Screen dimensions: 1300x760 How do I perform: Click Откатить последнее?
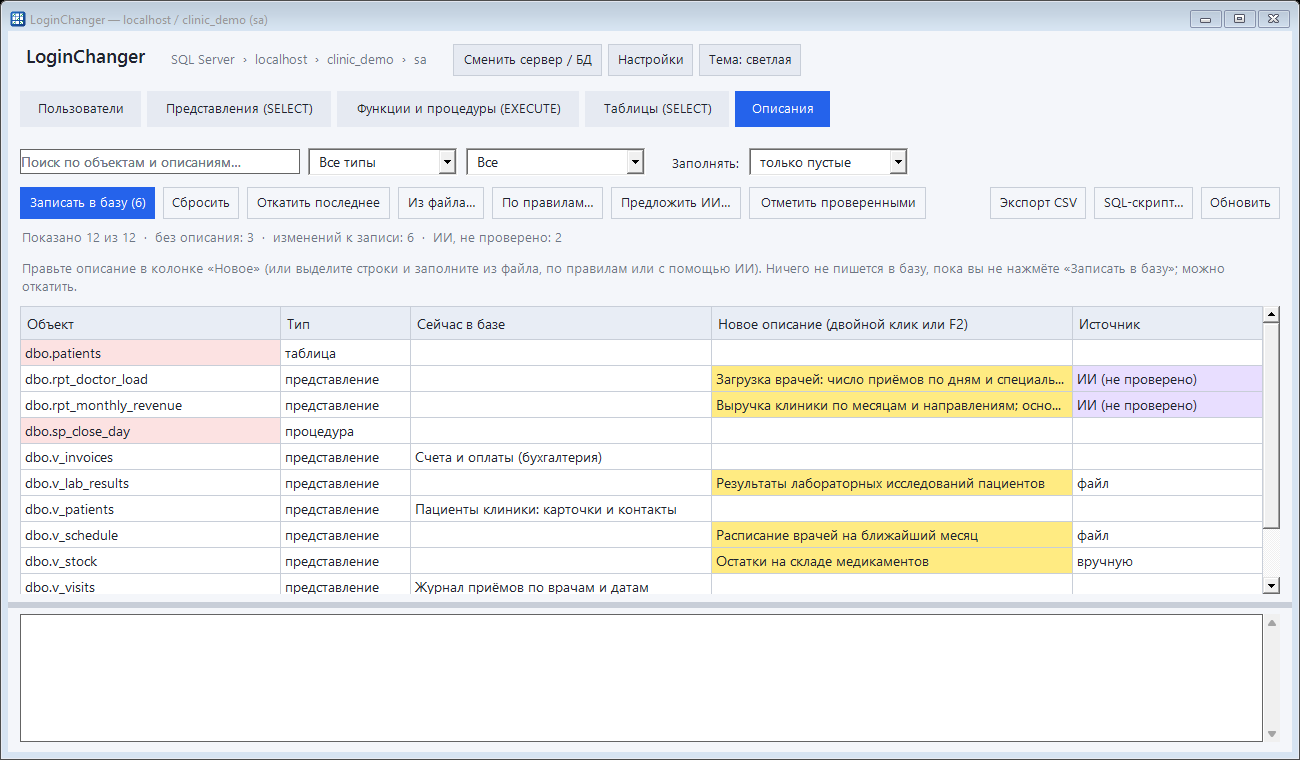pyautogui.click(x=318, y=203)
